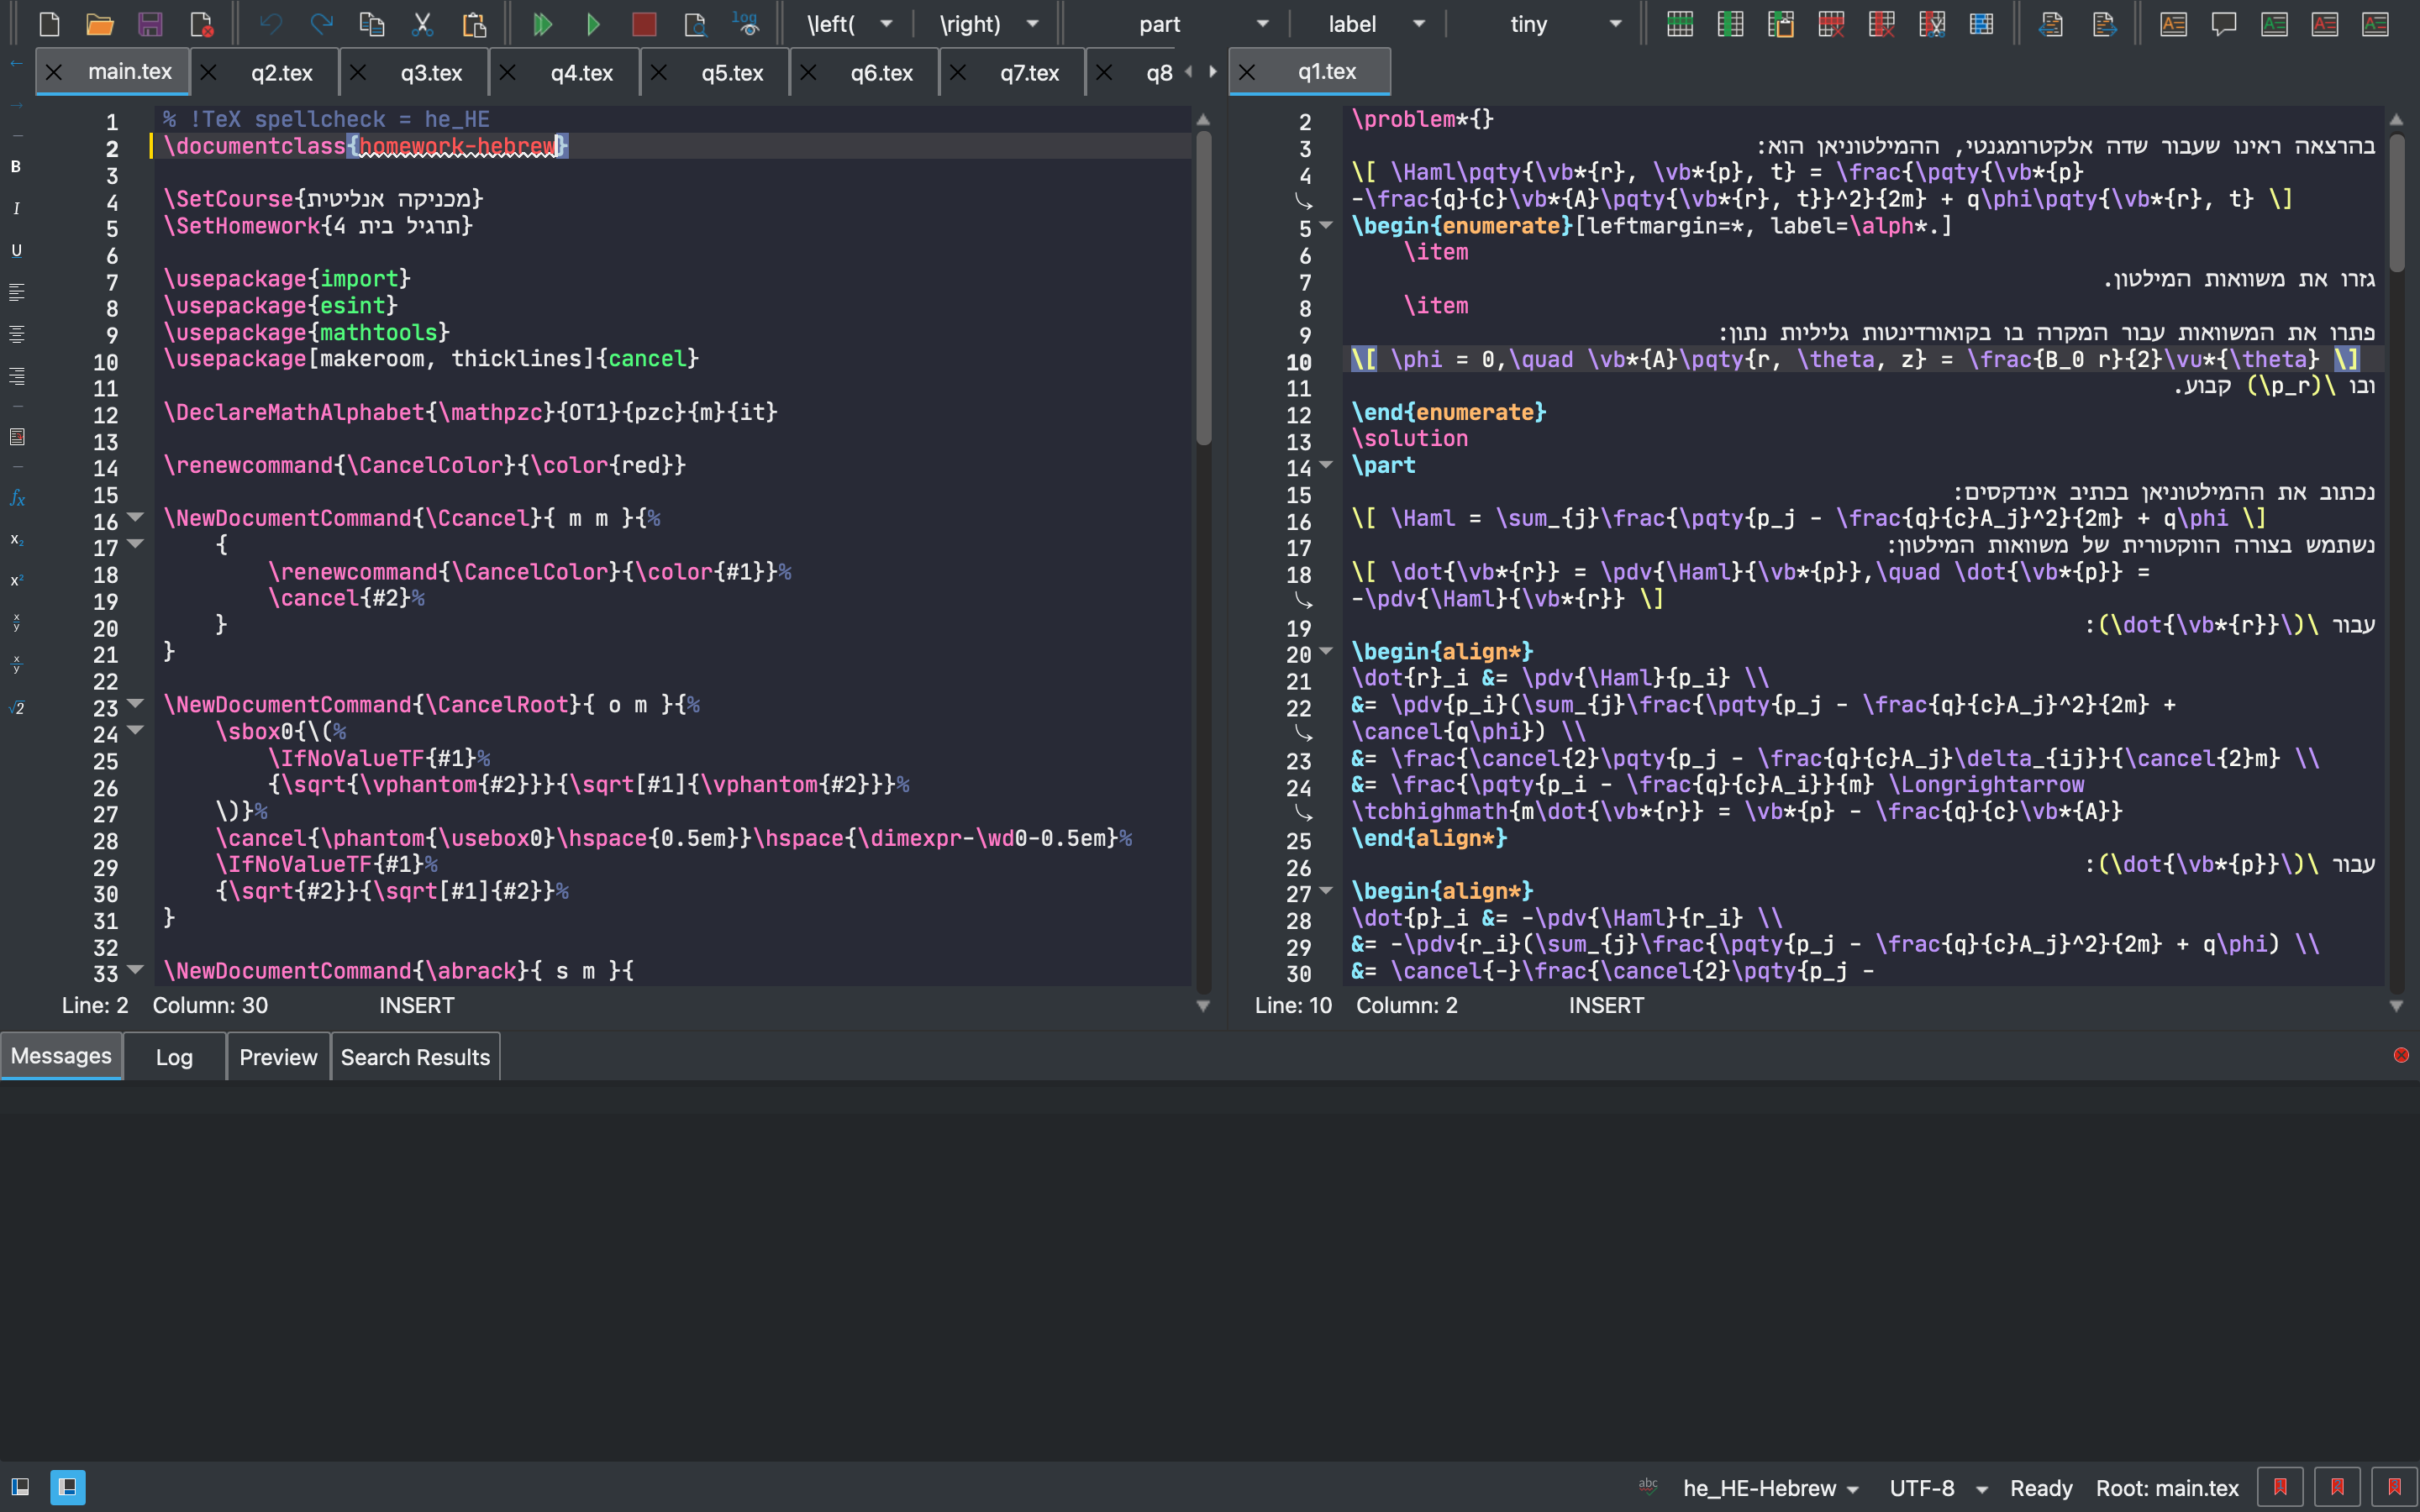Image resolution: width=2420 pixels, height=1512 pixels.
Task: Click the Save file floppy icon
Action: tap(150, 24)
